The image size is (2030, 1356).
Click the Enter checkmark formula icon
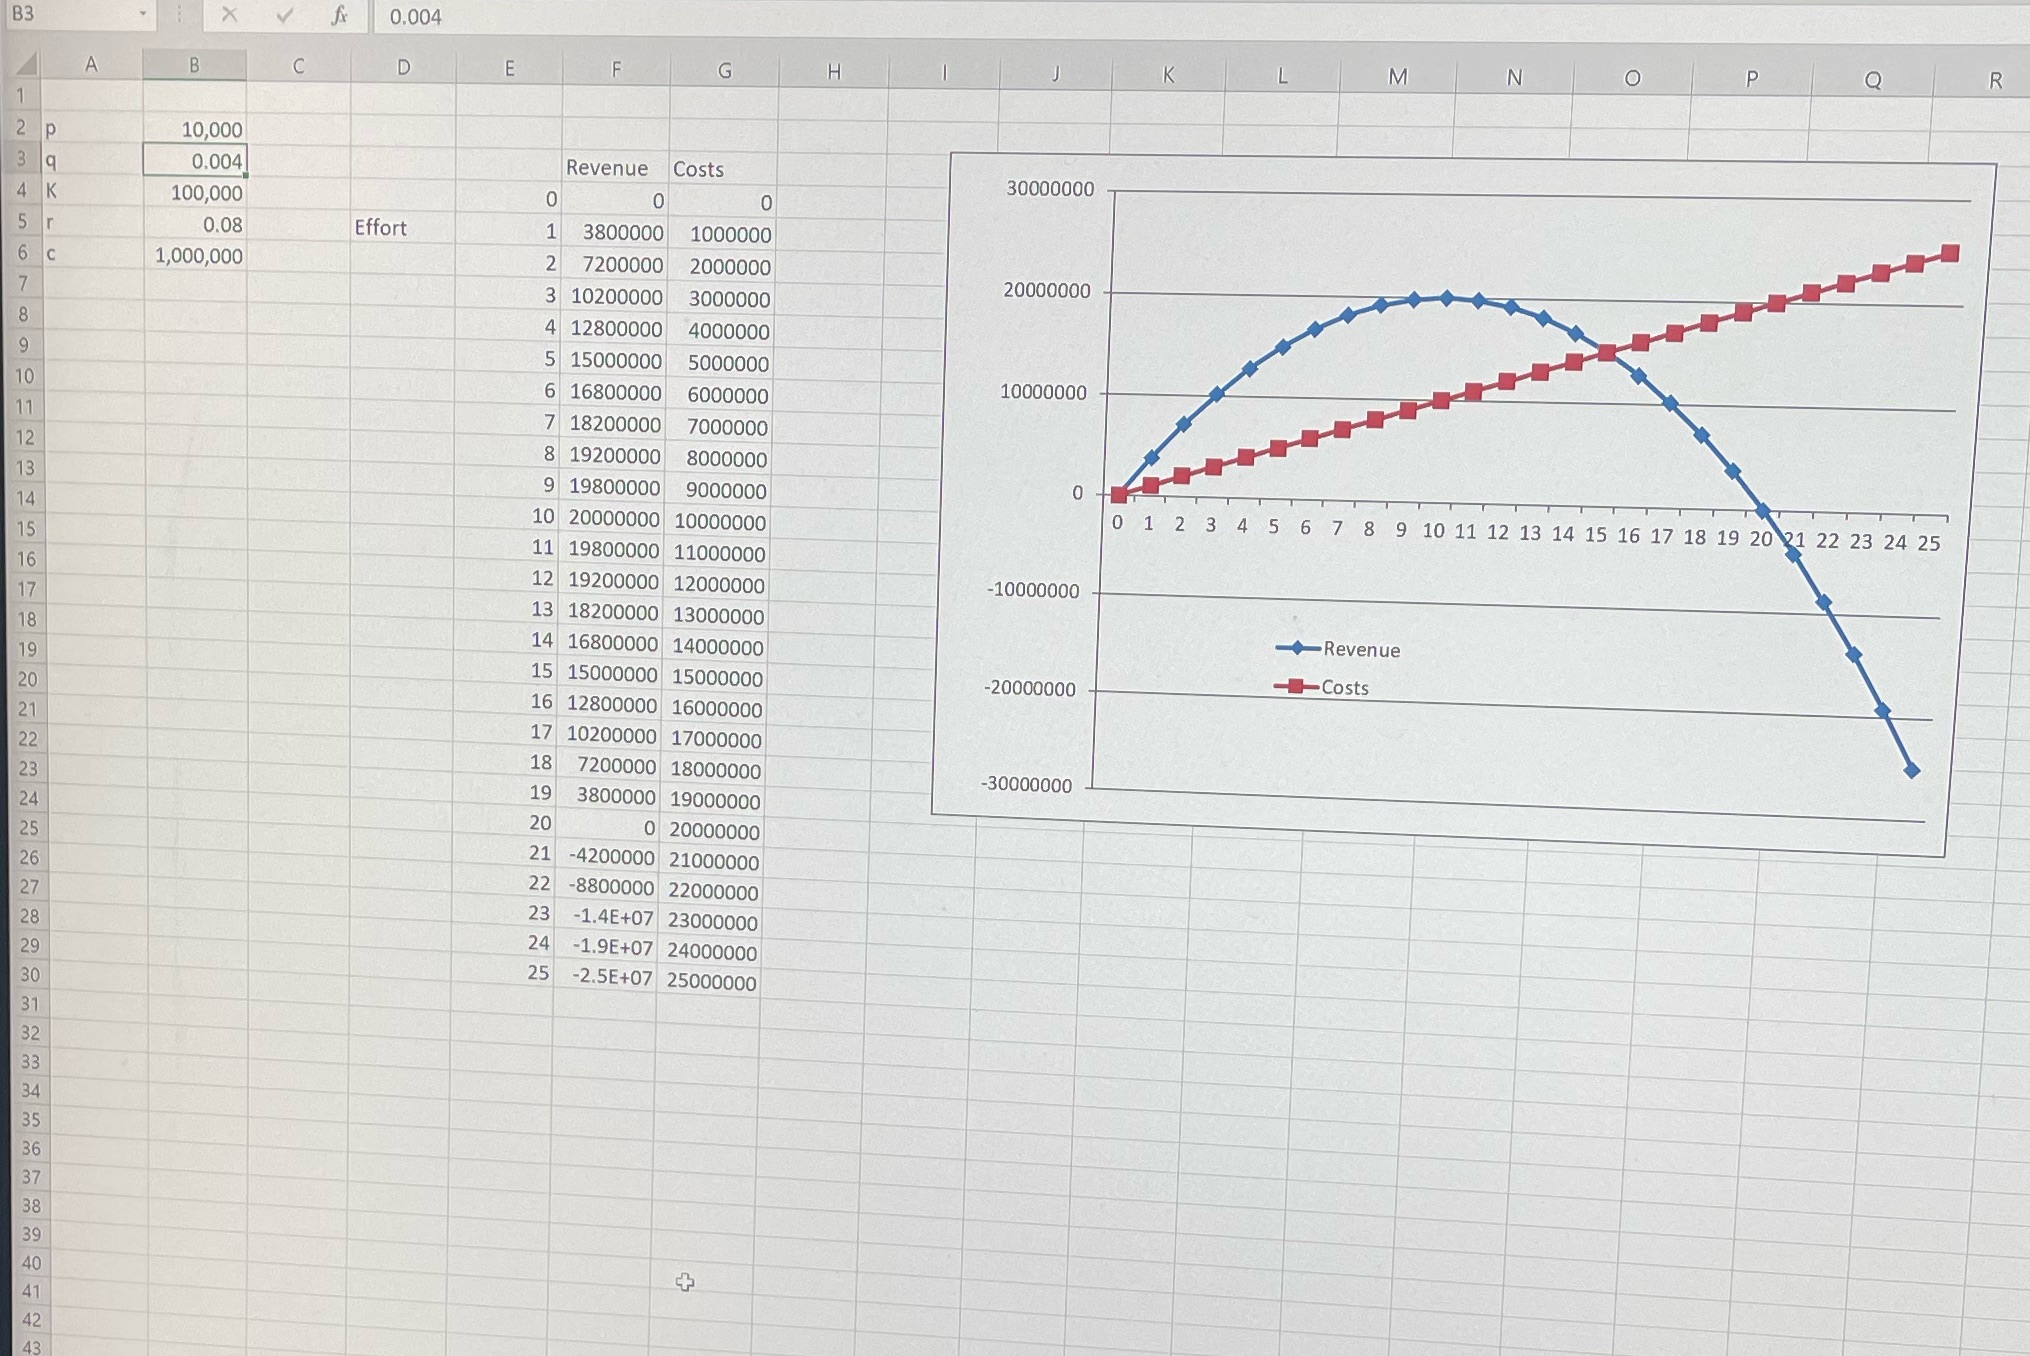285,15
